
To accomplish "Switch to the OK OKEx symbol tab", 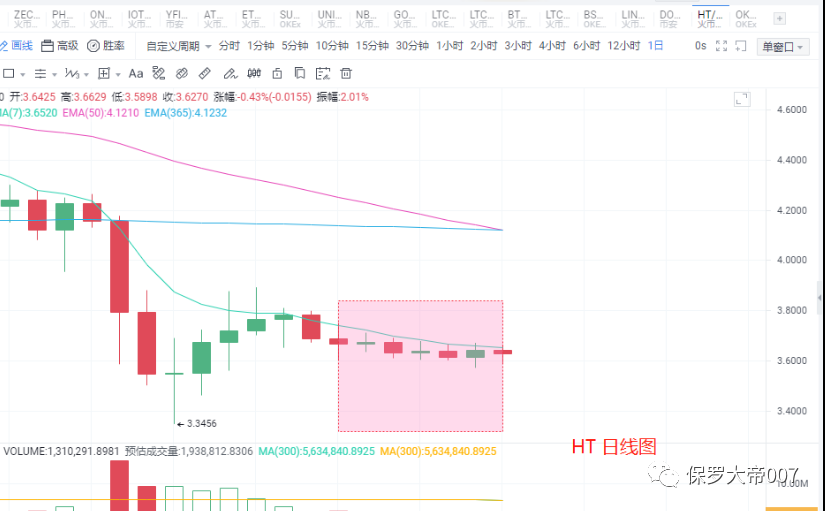I will click(x=746, y=19).
